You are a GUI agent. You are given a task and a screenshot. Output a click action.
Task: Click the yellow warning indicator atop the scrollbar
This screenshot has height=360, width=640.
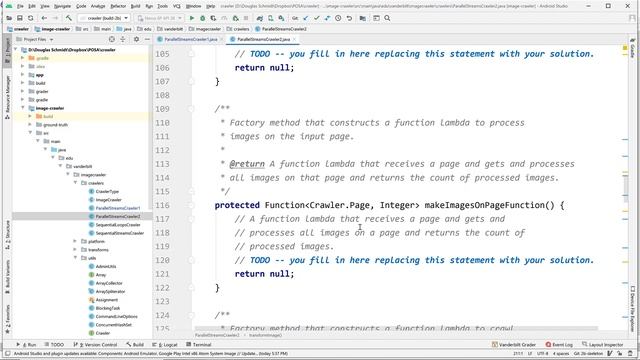625,48
